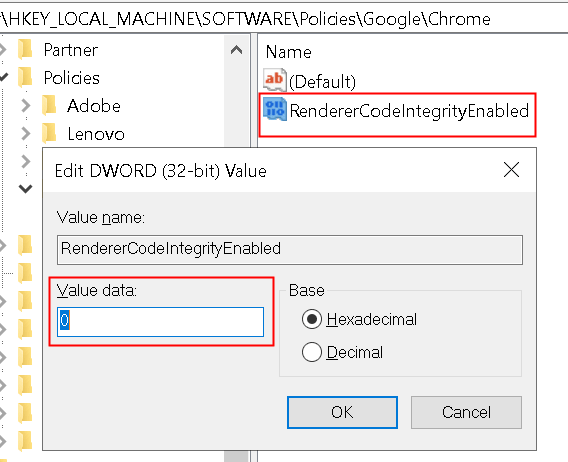Click the Name column header
The image size is (568, 462).
(289, 52)
